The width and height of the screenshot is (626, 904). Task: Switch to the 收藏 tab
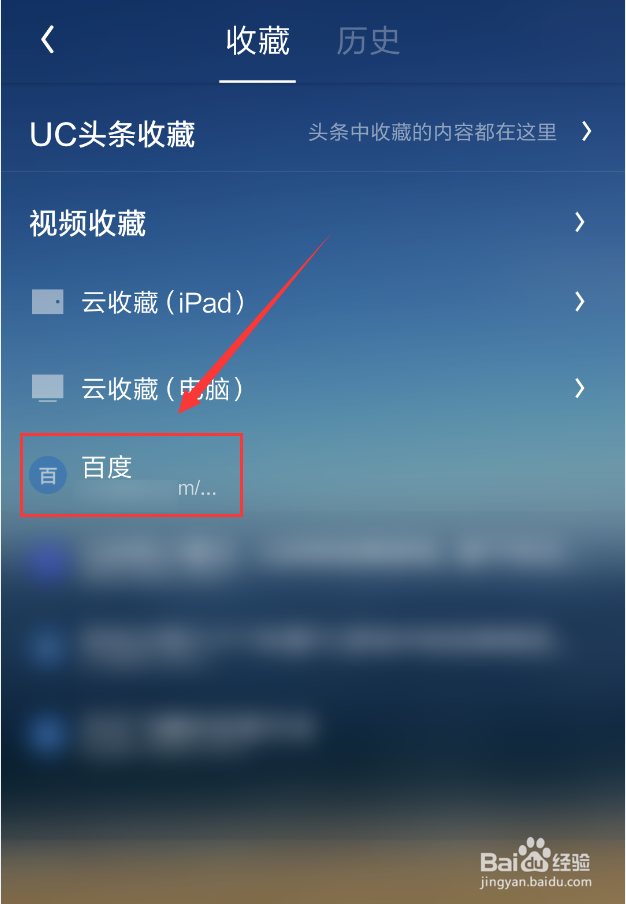pyautogui.click(x=258, y=41)
